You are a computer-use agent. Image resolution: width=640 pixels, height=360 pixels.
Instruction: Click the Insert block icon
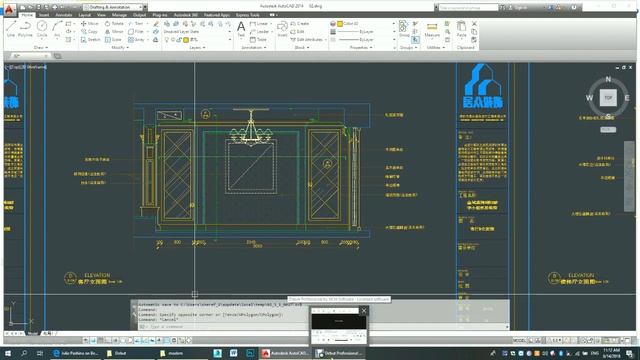coord(282,29)
